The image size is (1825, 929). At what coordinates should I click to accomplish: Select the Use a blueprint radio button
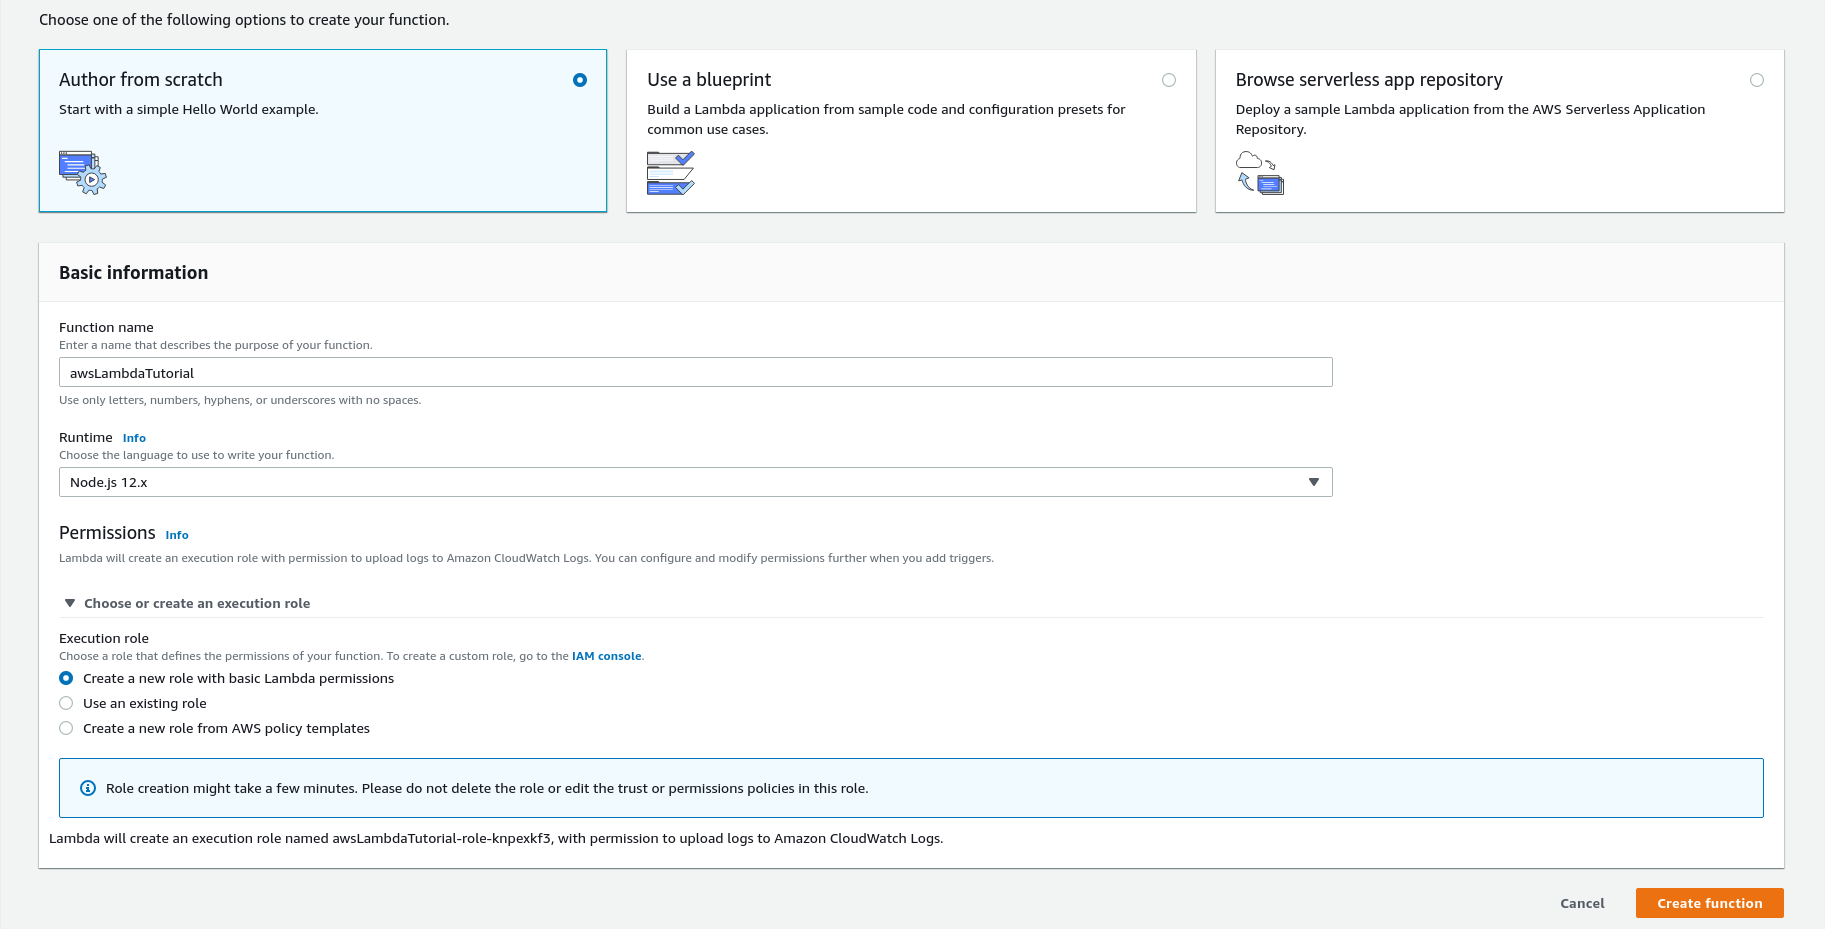click(1169, 80)
